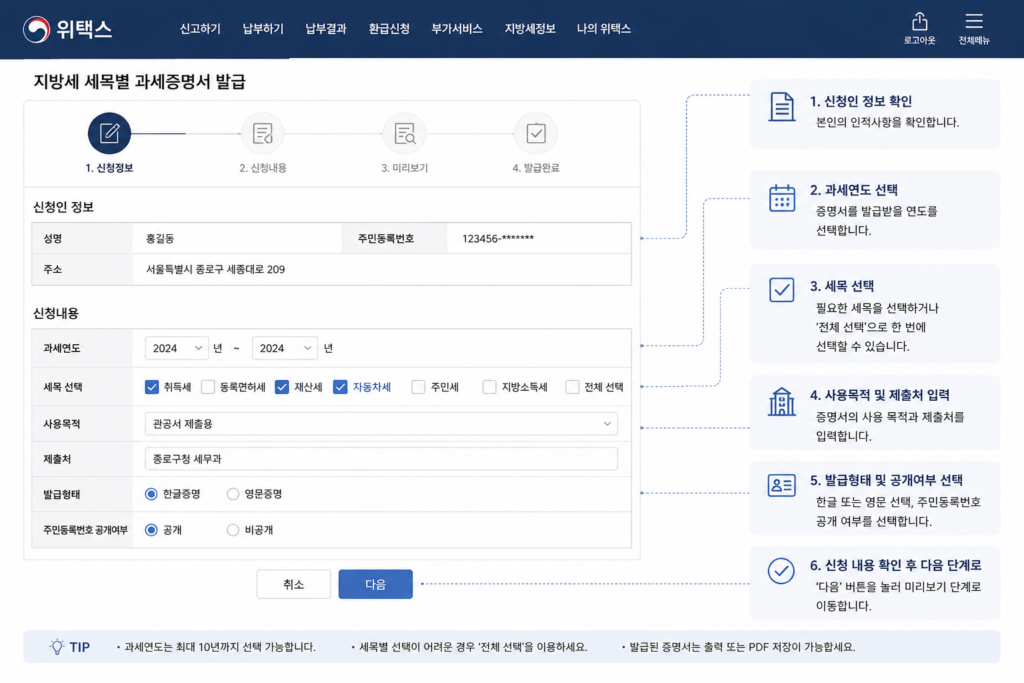This screenshot has width=1024, height=683.
Task: Select the 영문증명 radio button
Action: point(232,494)
